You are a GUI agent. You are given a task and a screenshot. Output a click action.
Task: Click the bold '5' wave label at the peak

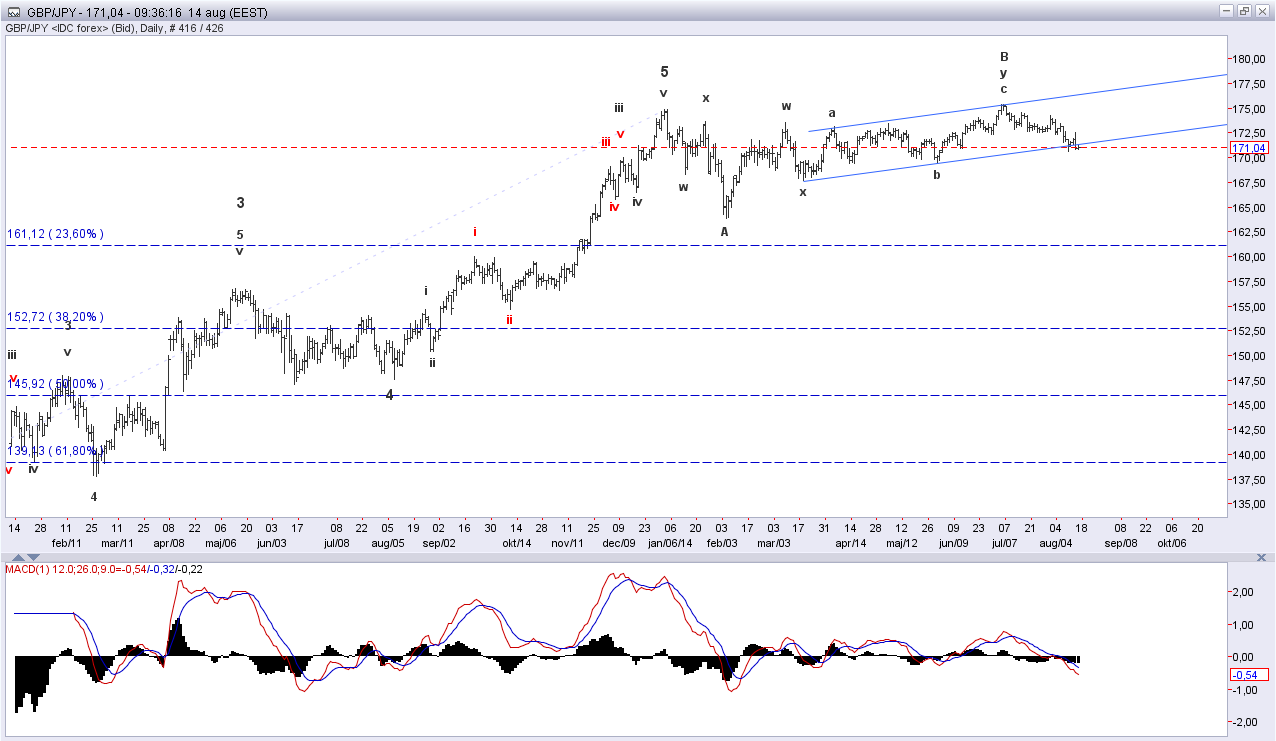(664, 72)
